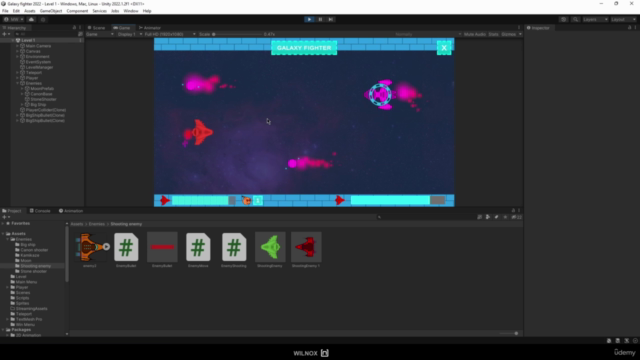Click the Enemies breadcrumb link
This screenshot has width=640, height=360.
coord(97,224)
